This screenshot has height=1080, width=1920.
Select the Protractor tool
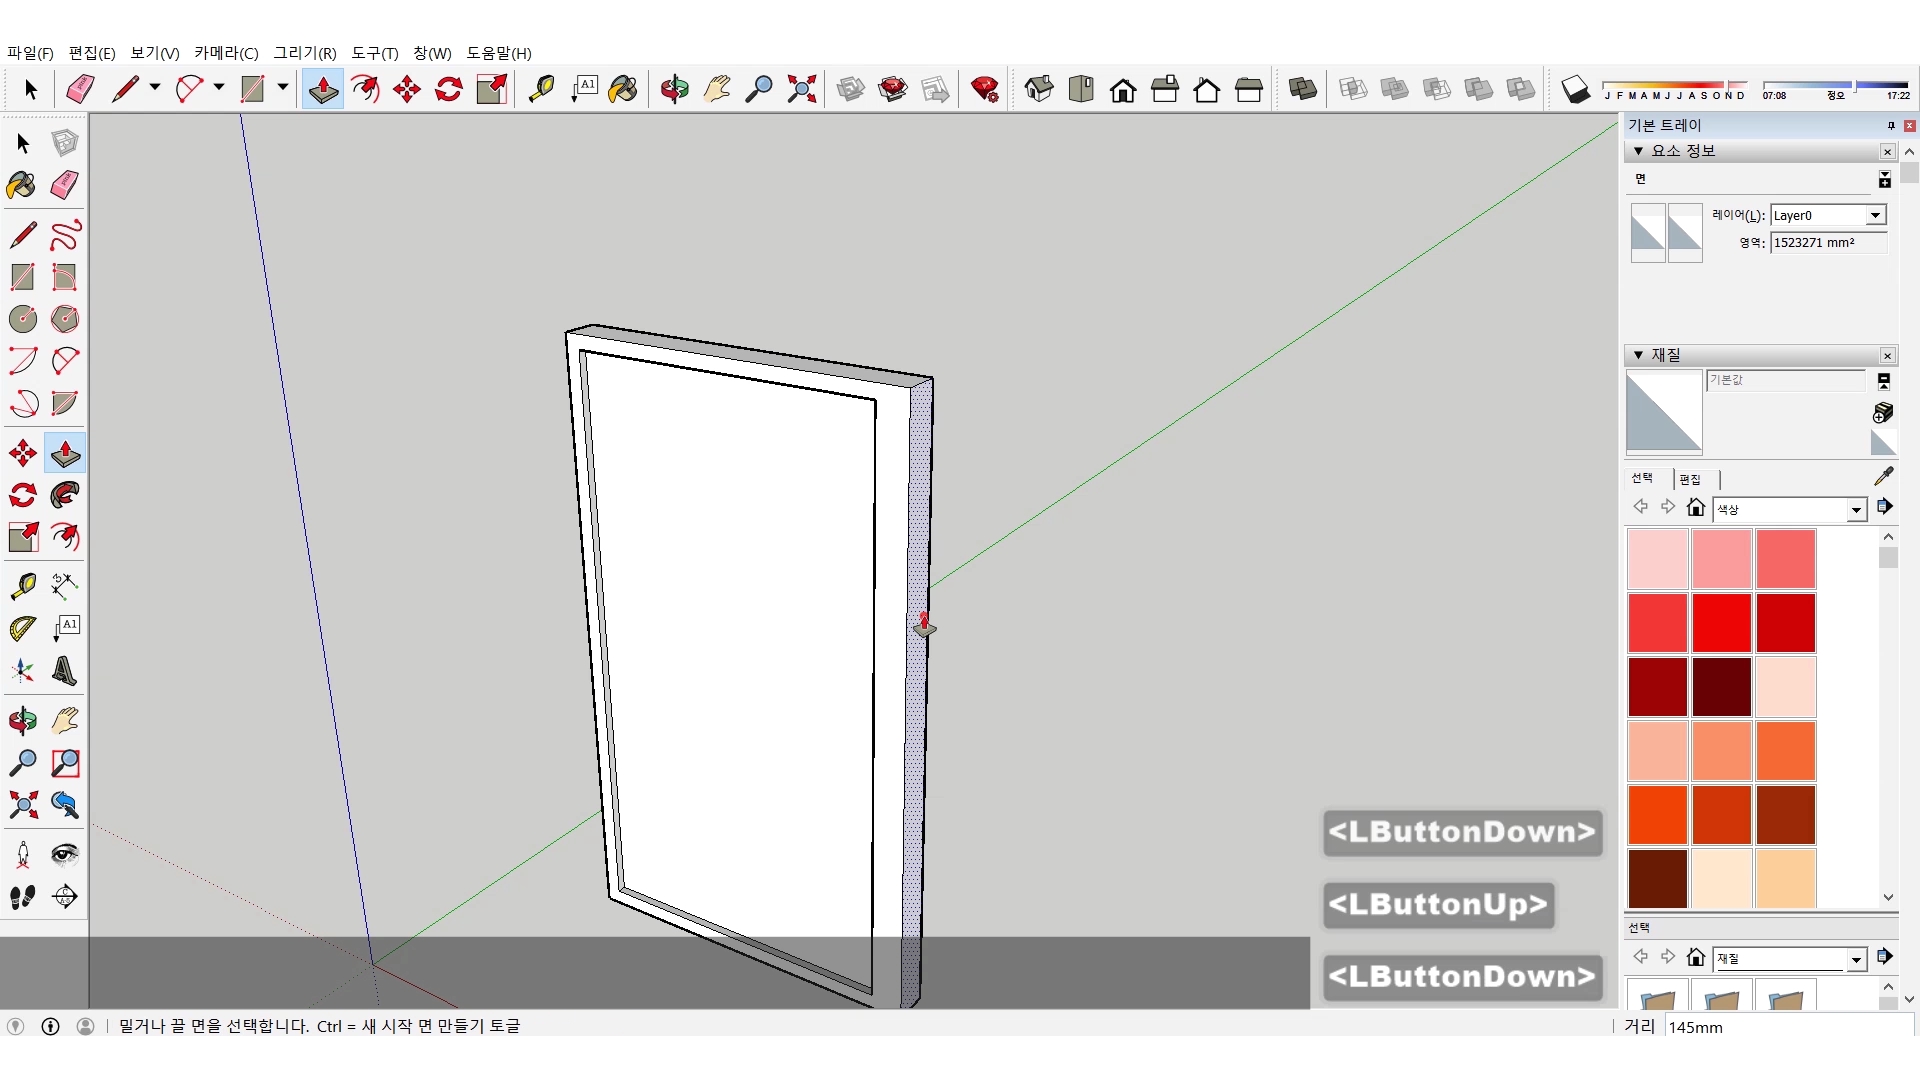click(22, 628)
